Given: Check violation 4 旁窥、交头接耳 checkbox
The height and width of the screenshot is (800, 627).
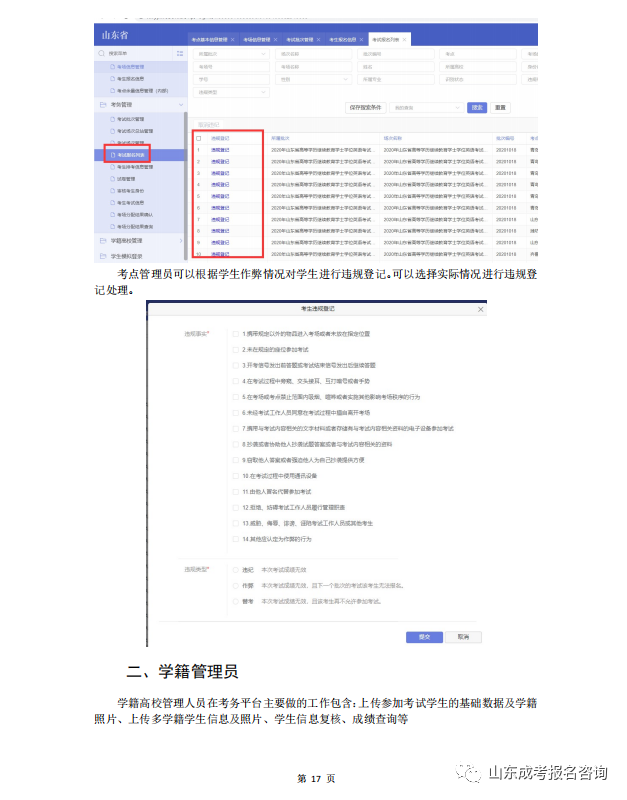Looking at the screenshot, I should (235, 381).
